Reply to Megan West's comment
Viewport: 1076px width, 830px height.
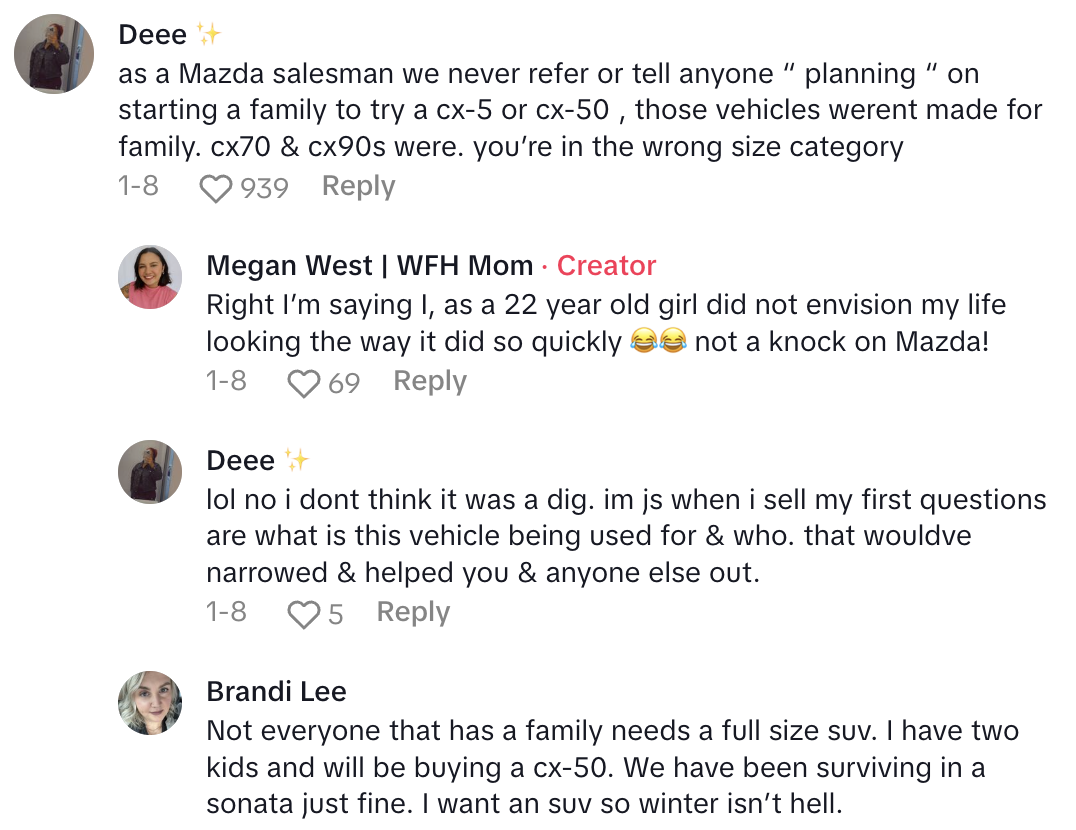coord(430,382)
